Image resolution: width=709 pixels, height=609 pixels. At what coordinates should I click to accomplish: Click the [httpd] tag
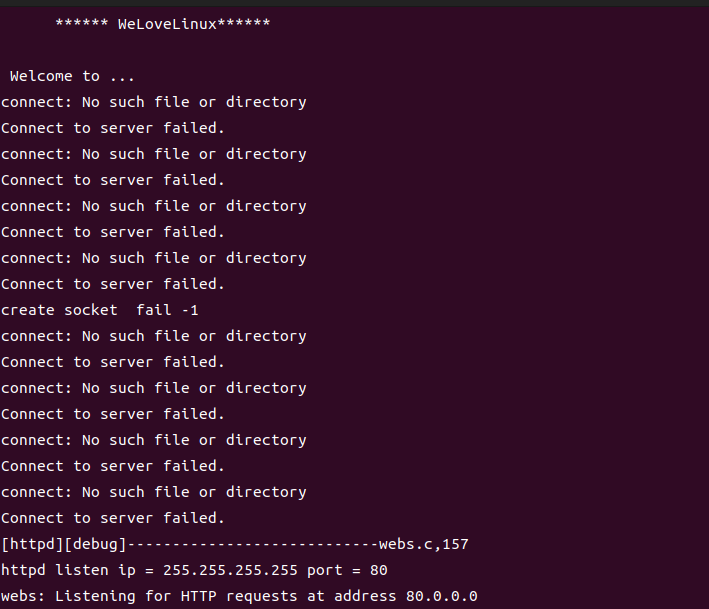32,544
